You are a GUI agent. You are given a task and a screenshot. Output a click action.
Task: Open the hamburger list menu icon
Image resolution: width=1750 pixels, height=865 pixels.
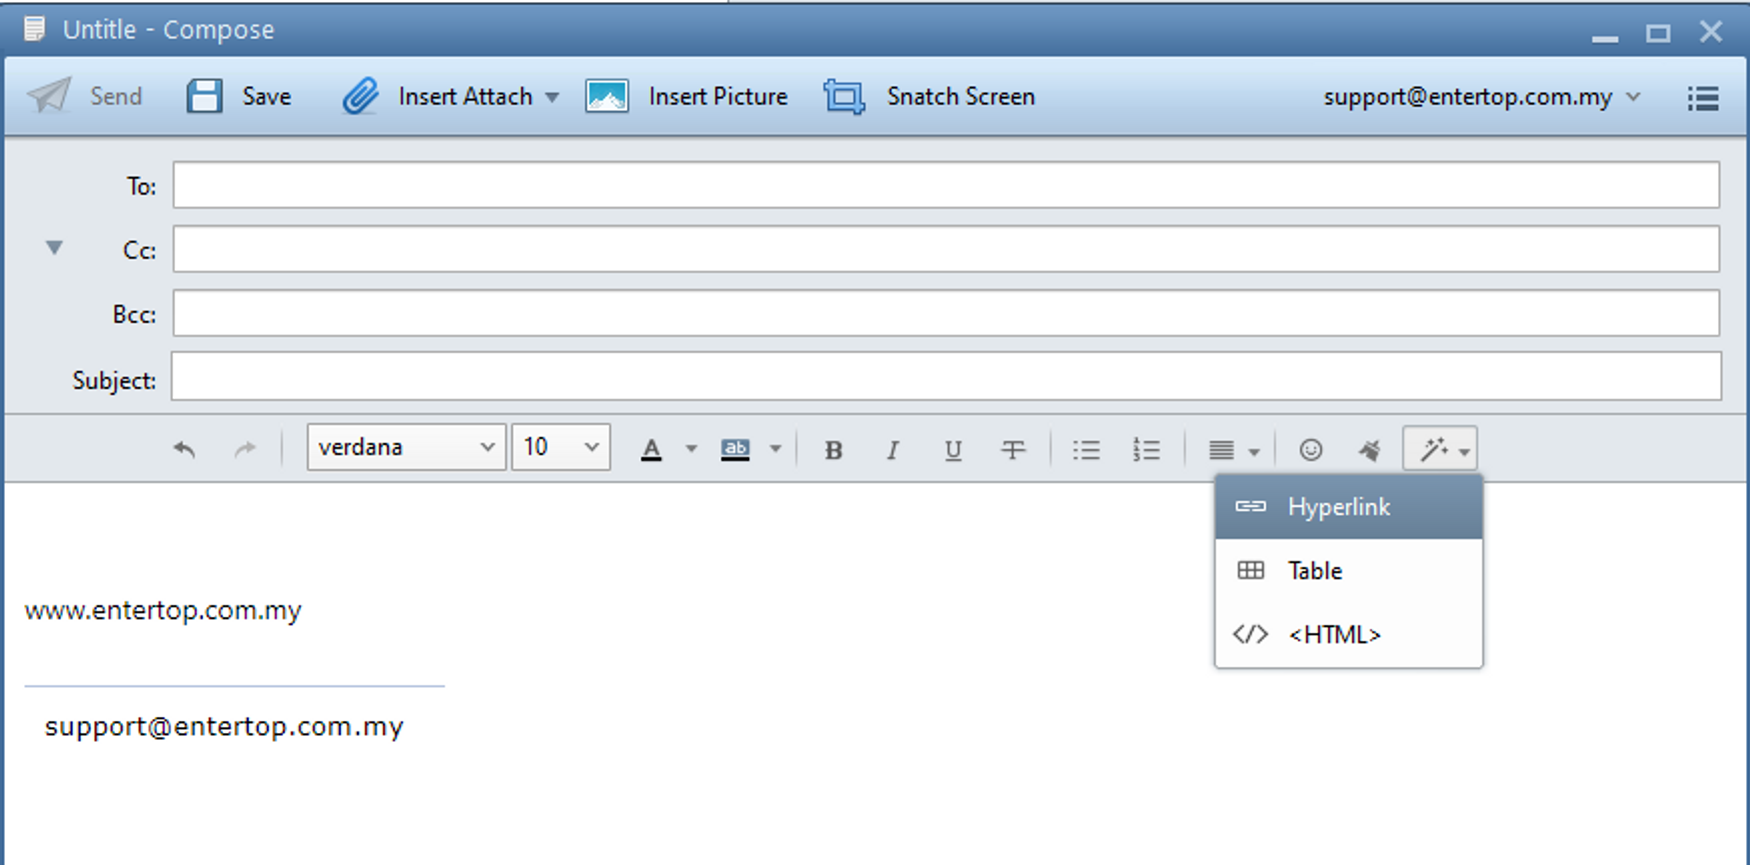pos(1702,98)
